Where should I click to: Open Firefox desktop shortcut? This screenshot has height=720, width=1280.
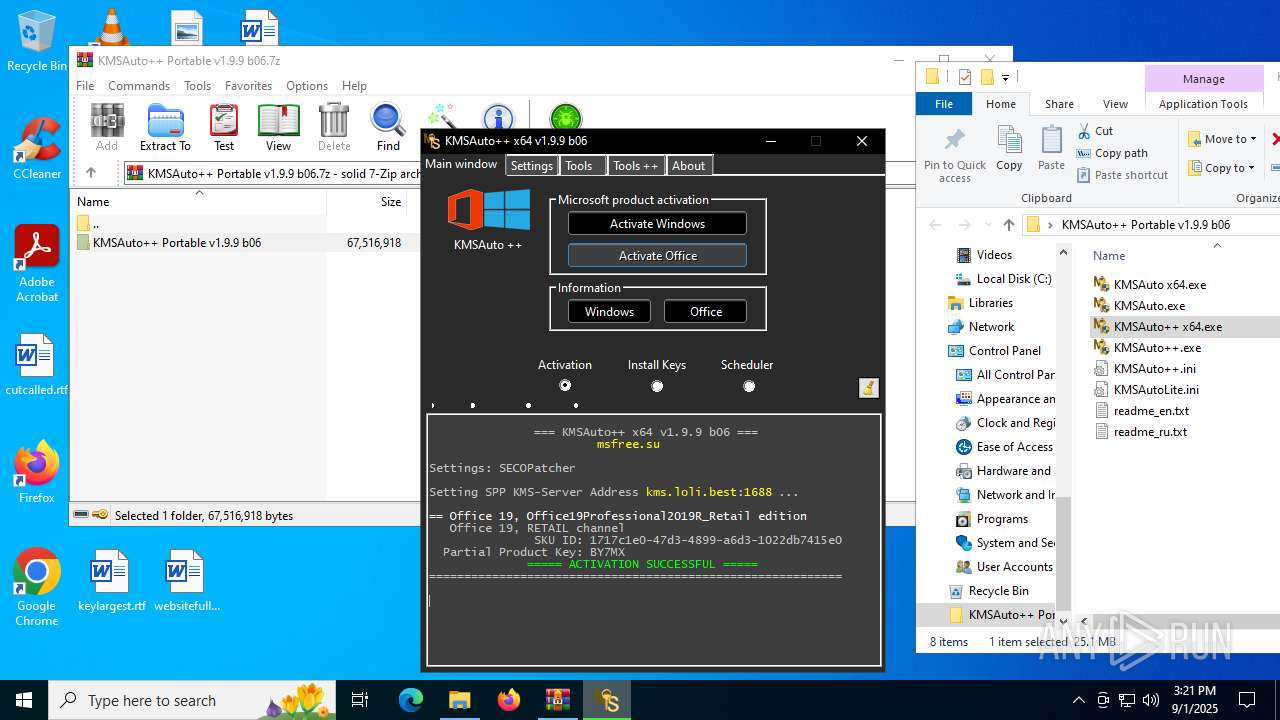pos(37,472)
